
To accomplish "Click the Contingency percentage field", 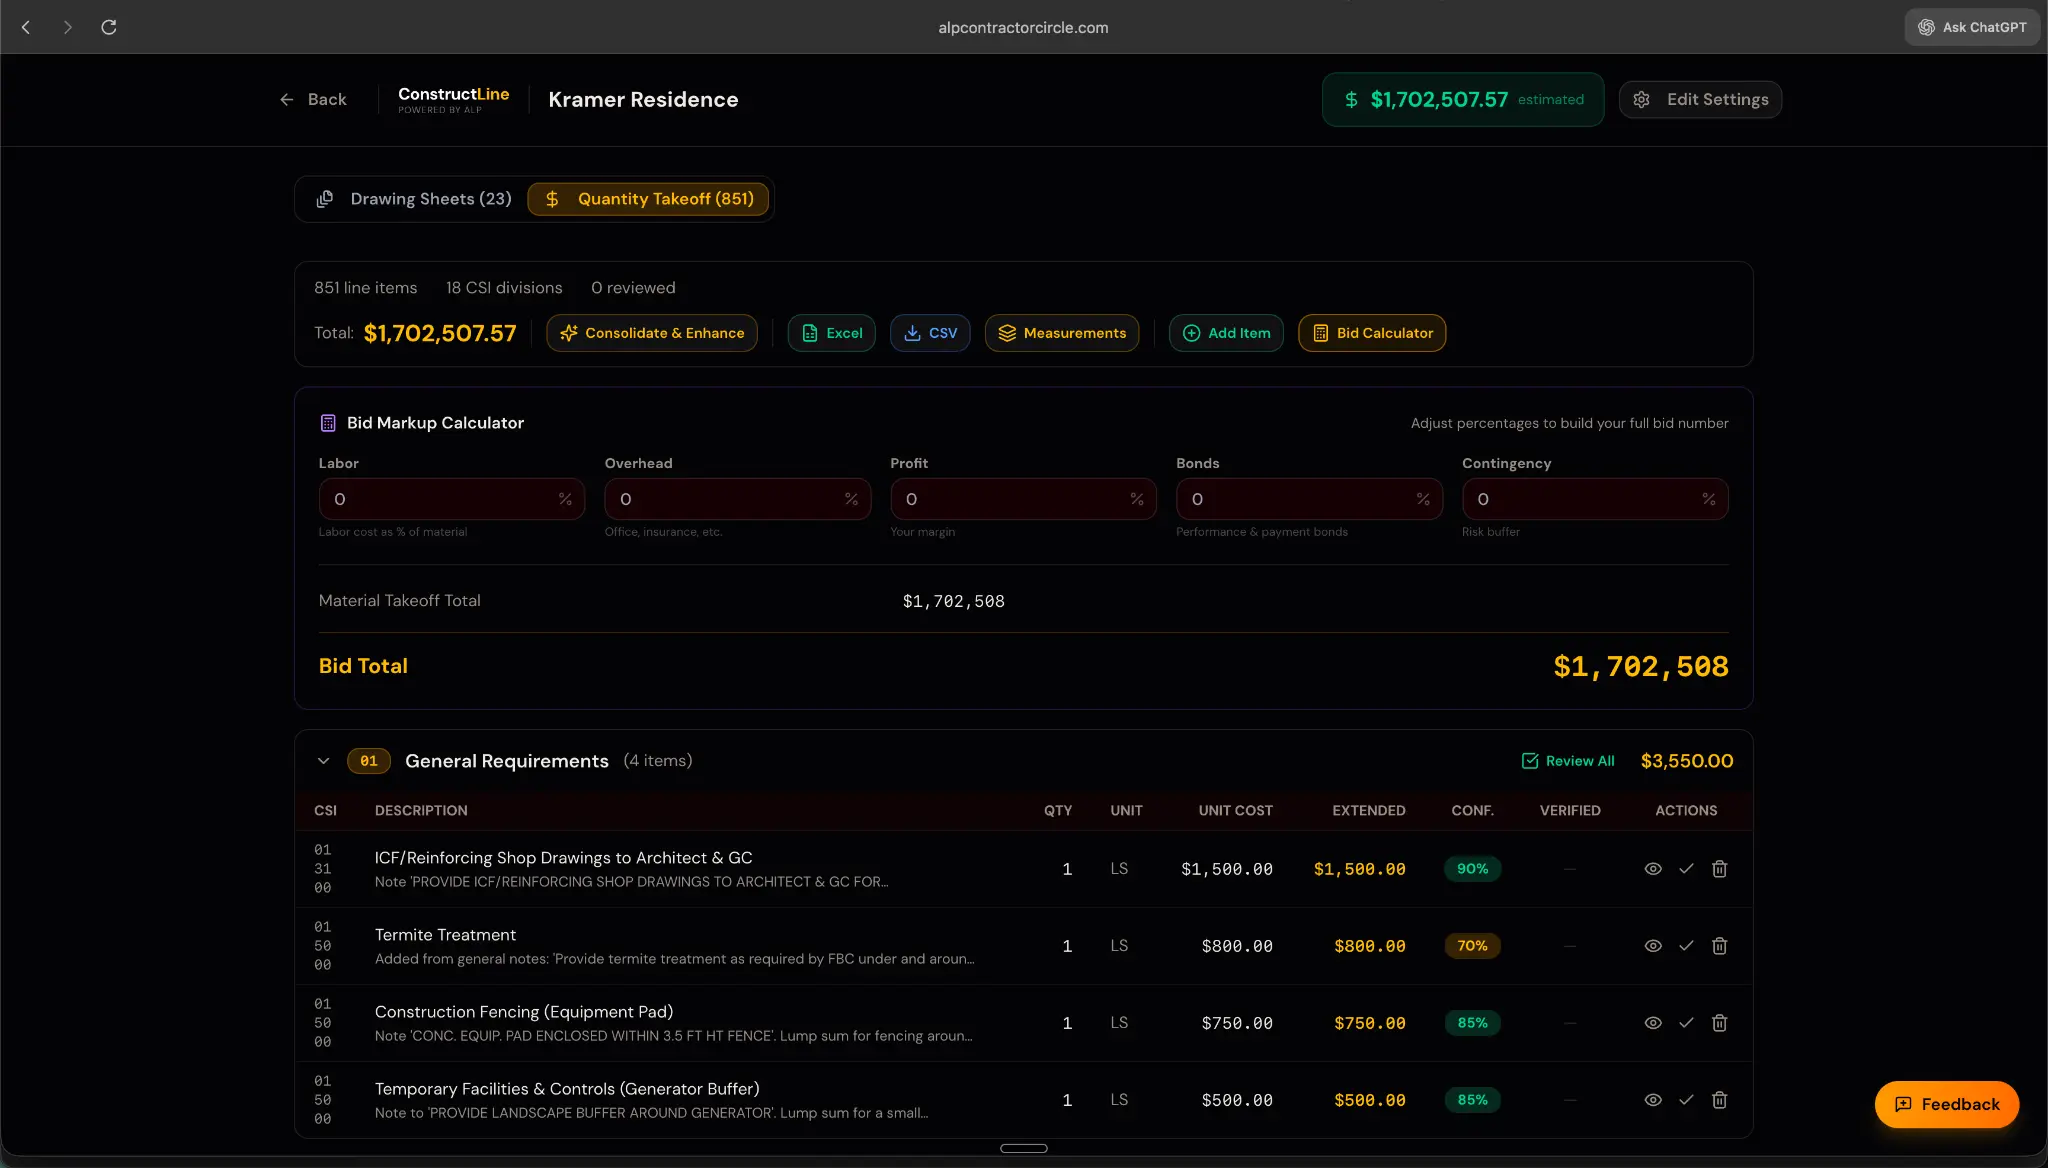I will pos(1595,499).
